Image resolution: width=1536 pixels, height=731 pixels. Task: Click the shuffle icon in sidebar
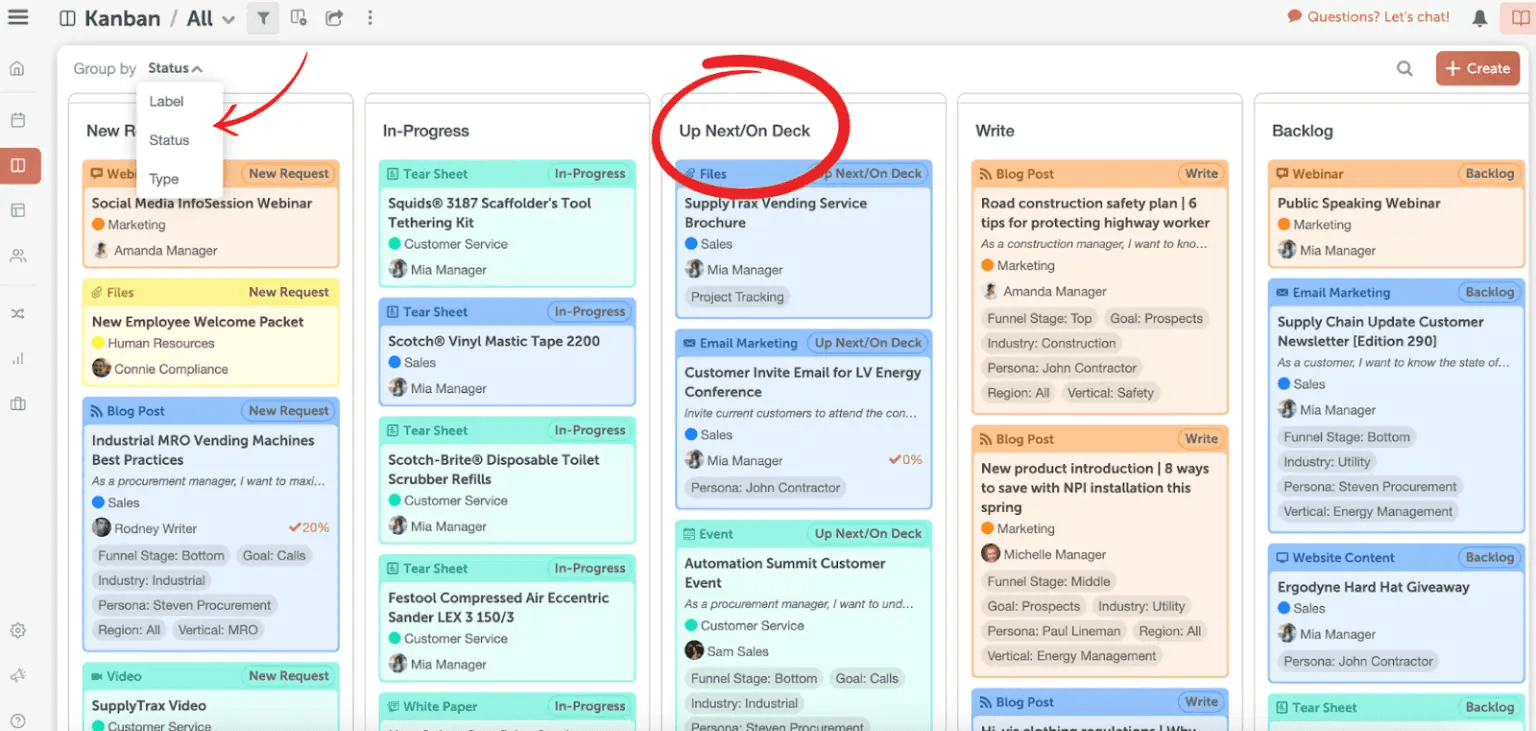pos(18,314)
